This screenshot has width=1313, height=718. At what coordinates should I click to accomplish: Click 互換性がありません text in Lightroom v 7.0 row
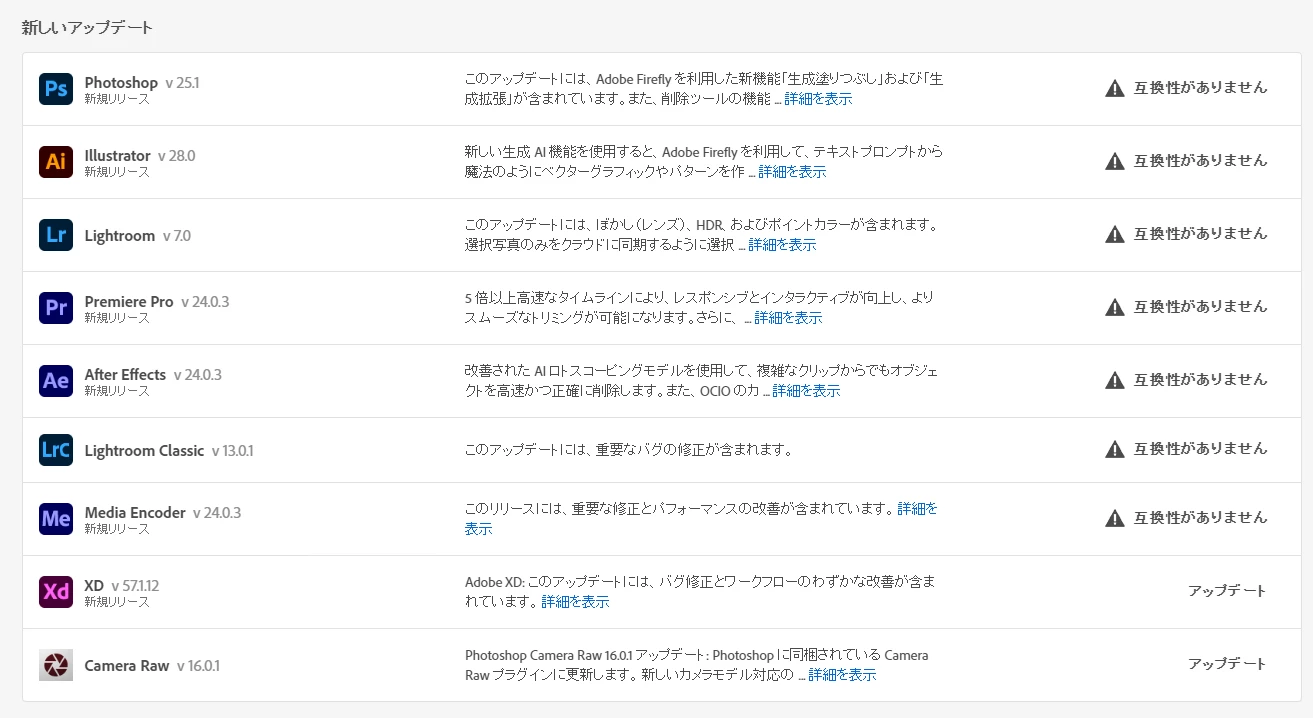(1200, 234)
